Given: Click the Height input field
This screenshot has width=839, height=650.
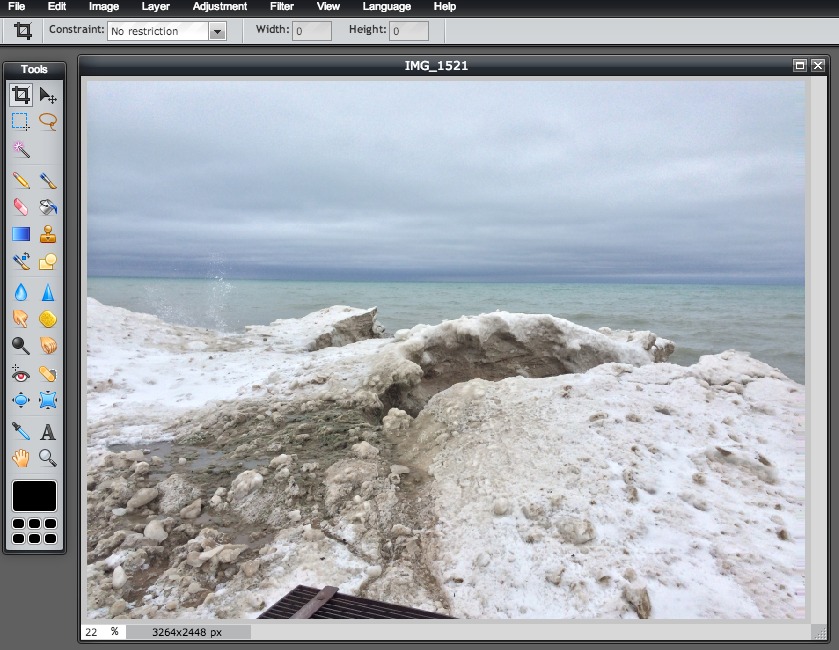Looking at the screenshot, I should click(x=409, y=31).
